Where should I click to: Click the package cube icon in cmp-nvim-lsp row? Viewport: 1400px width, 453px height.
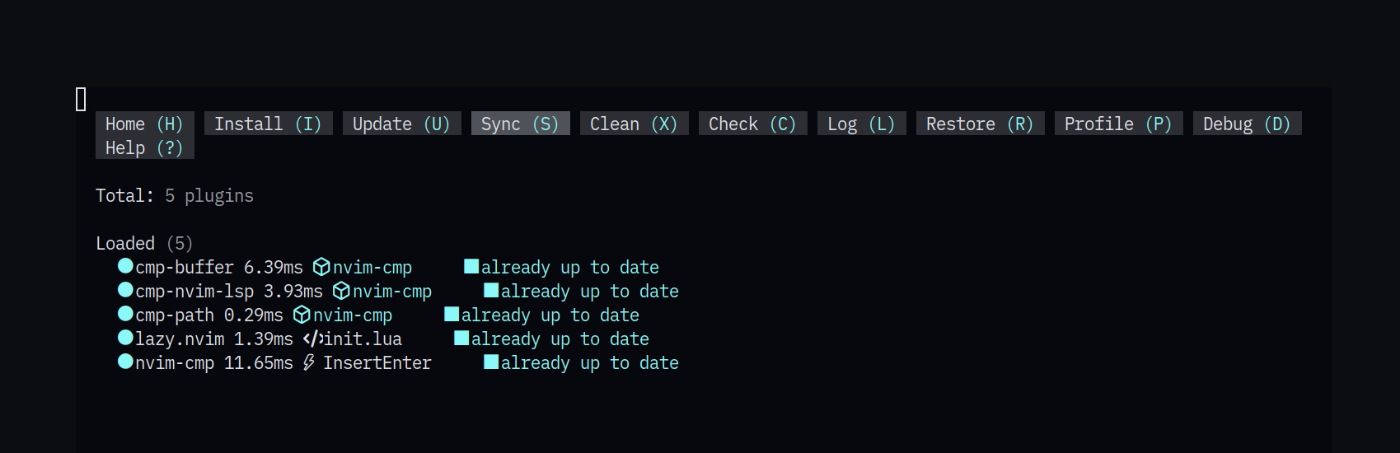(341, 291)
